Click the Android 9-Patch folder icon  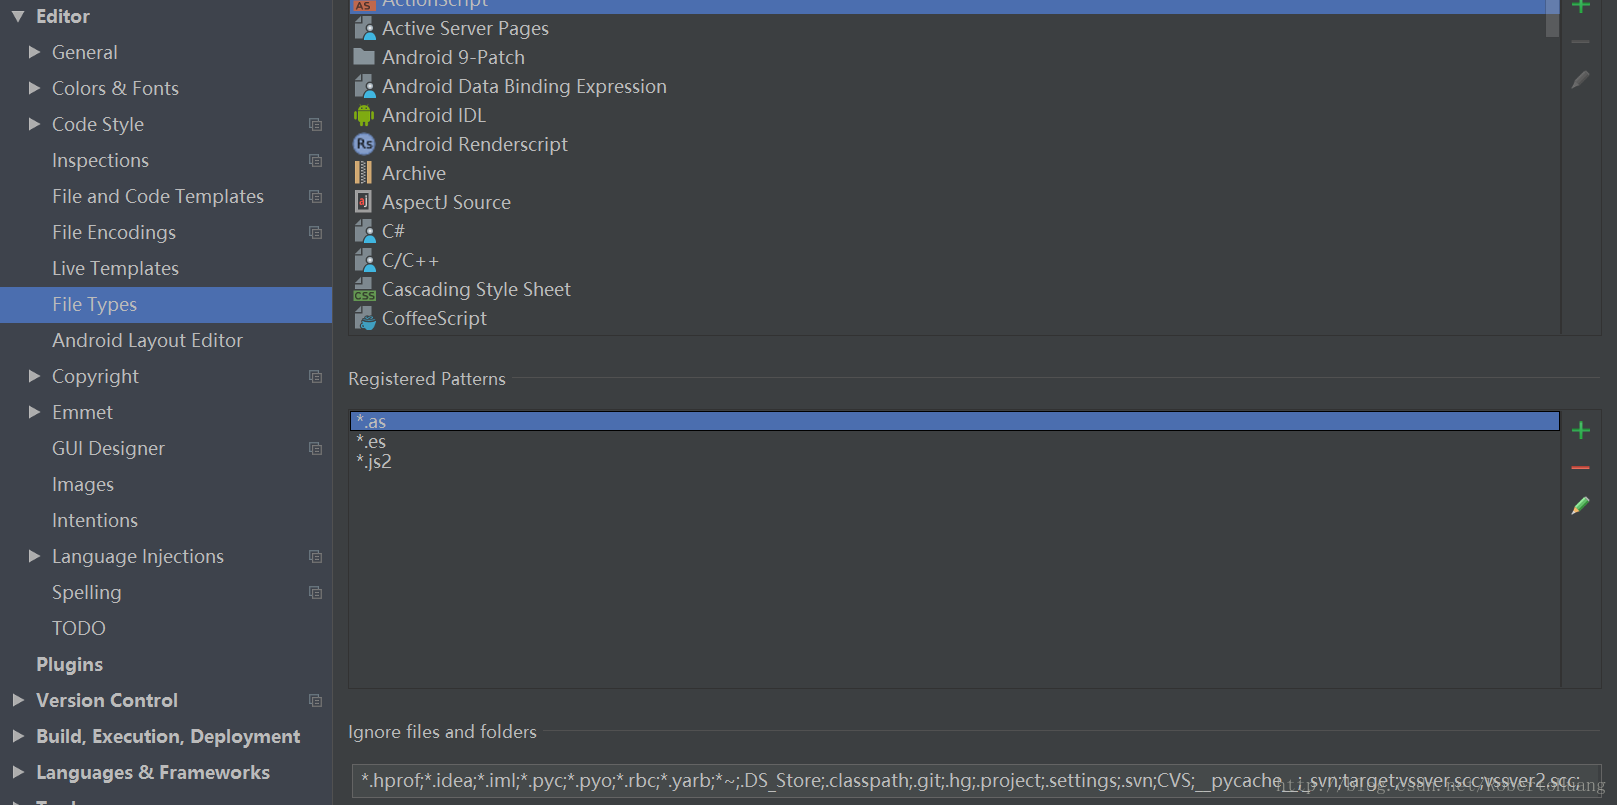click(364, 58)
